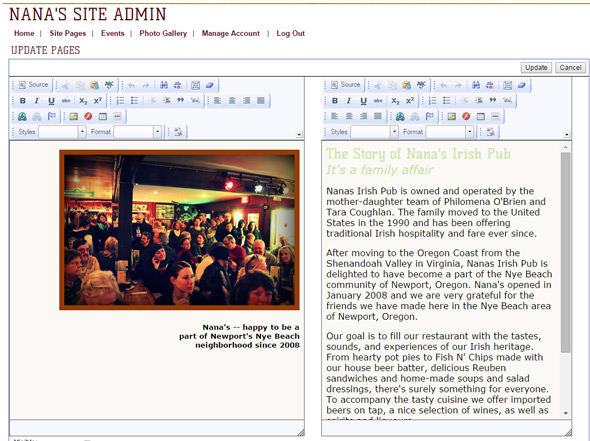Click the Update button
This screenshot has height=441, width=590.
(x=536, y=68)
